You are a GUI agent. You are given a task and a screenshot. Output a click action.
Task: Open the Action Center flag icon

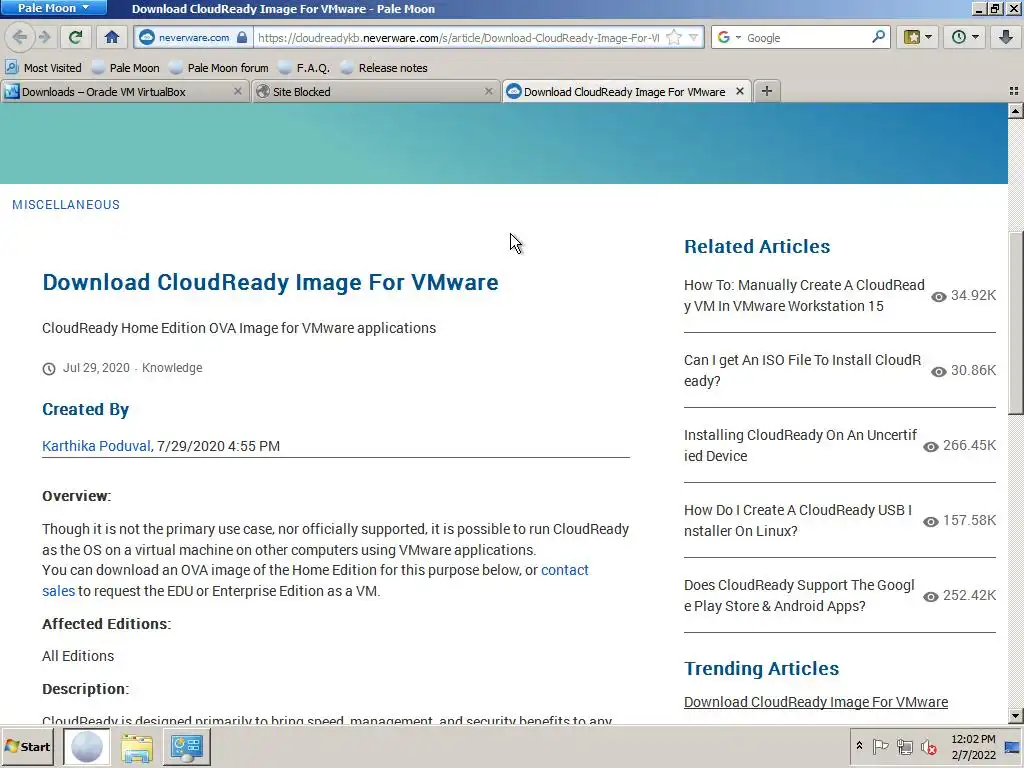point(880,746)
